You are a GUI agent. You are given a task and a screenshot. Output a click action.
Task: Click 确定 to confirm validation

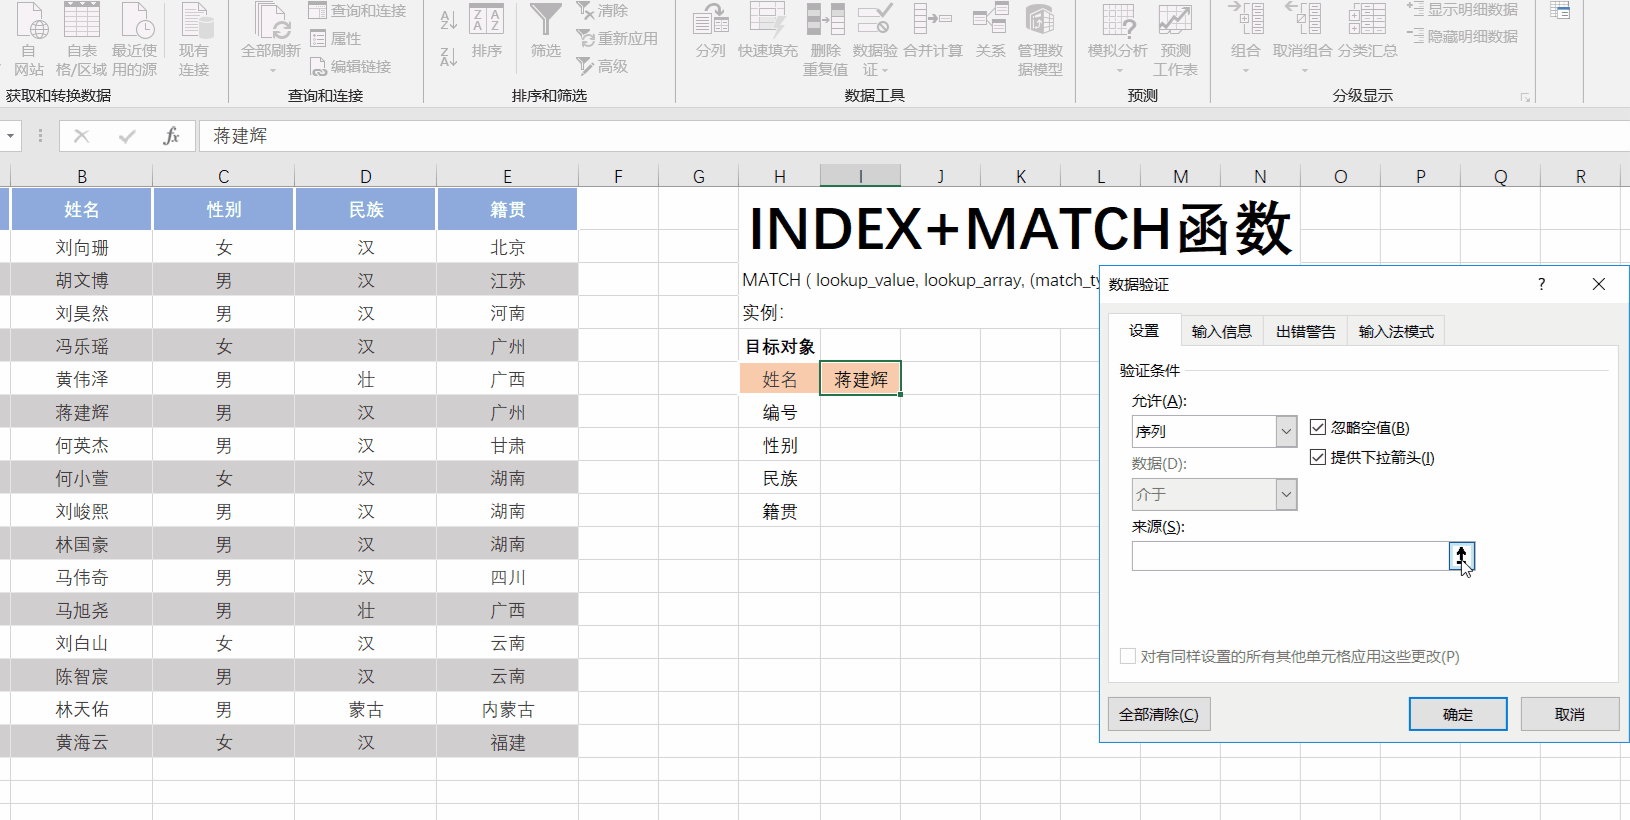(x=1458, y=714)
